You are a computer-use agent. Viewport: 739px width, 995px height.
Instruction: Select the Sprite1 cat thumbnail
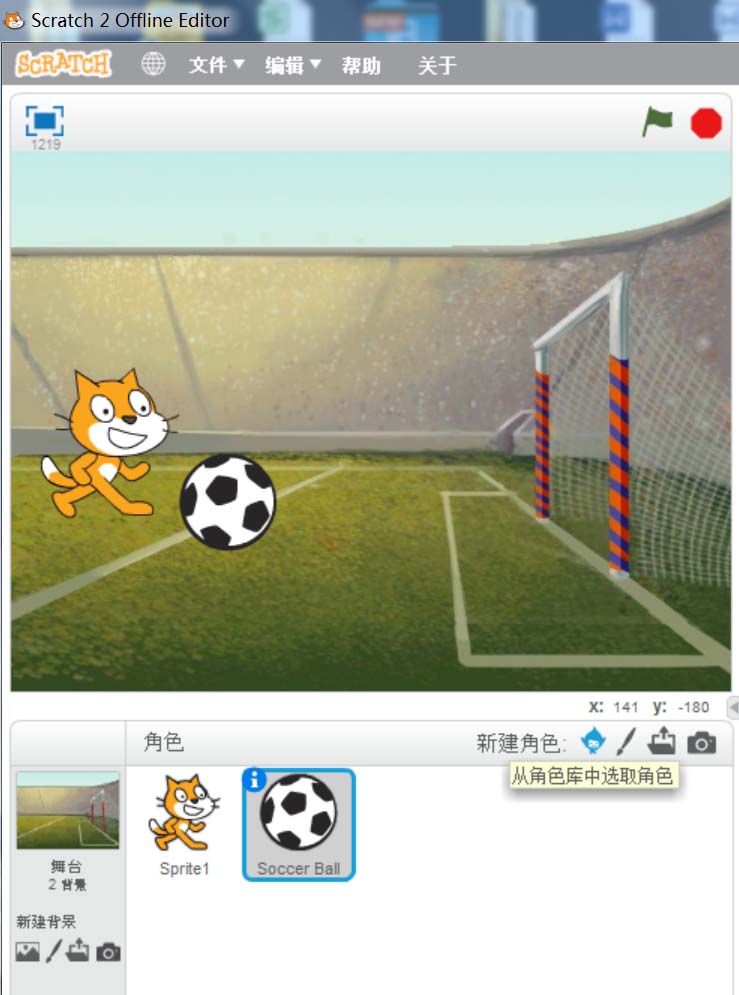click(x=184, y=824)
